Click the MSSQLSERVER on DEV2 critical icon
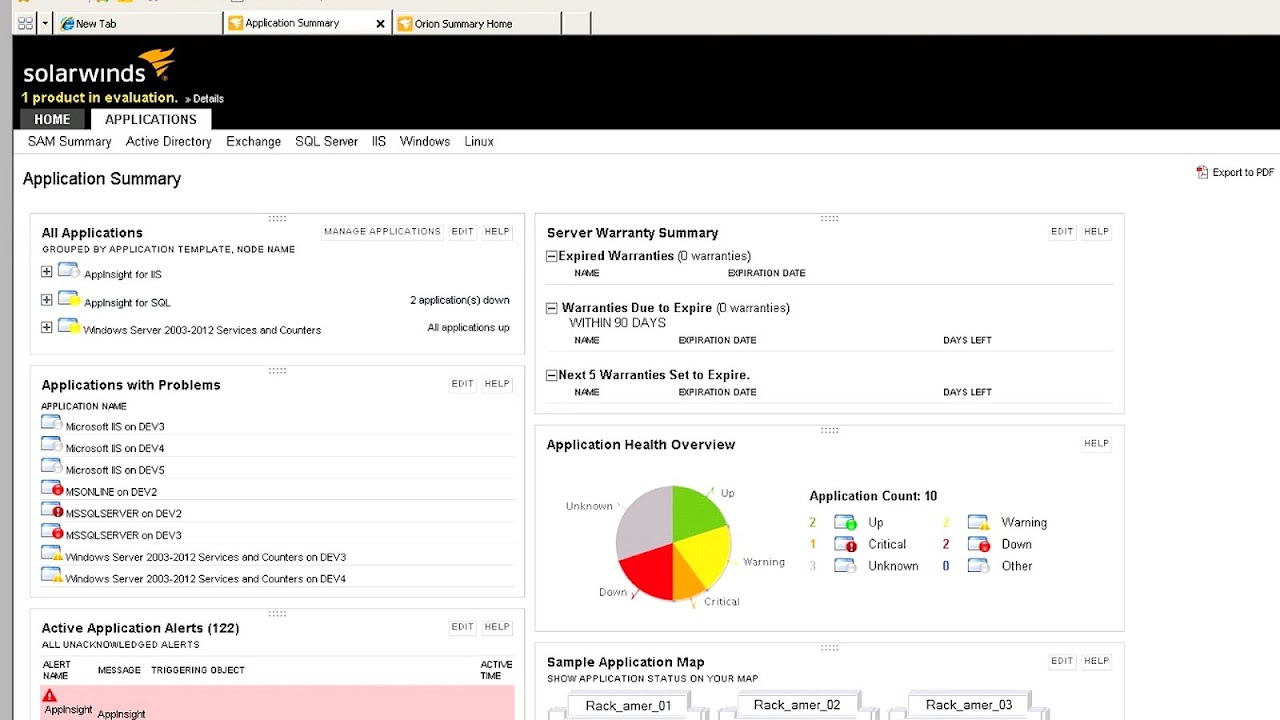This screenshot has height=720, width=1280. point(52,510)
